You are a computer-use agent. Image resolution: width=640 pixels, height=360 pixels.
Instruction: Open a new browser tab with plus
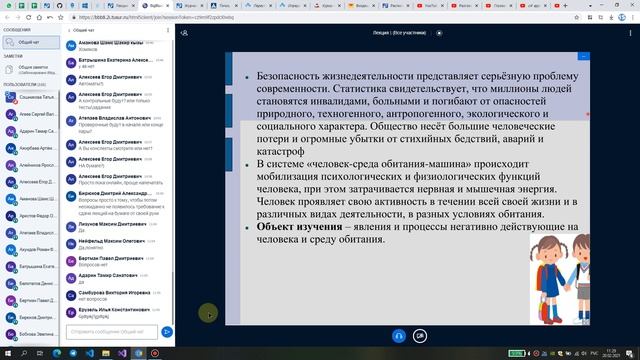click(565, 6)
